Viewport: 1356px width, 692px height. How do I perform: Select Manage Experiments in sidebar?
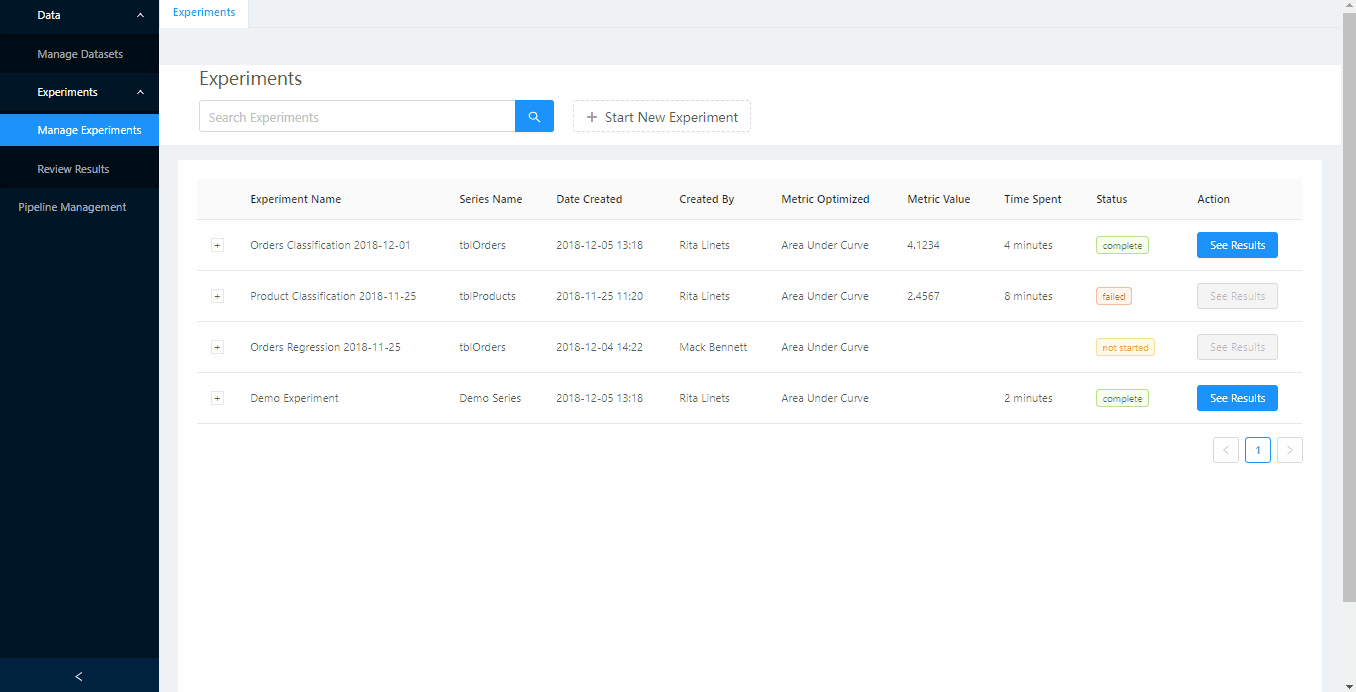[79, 130]
